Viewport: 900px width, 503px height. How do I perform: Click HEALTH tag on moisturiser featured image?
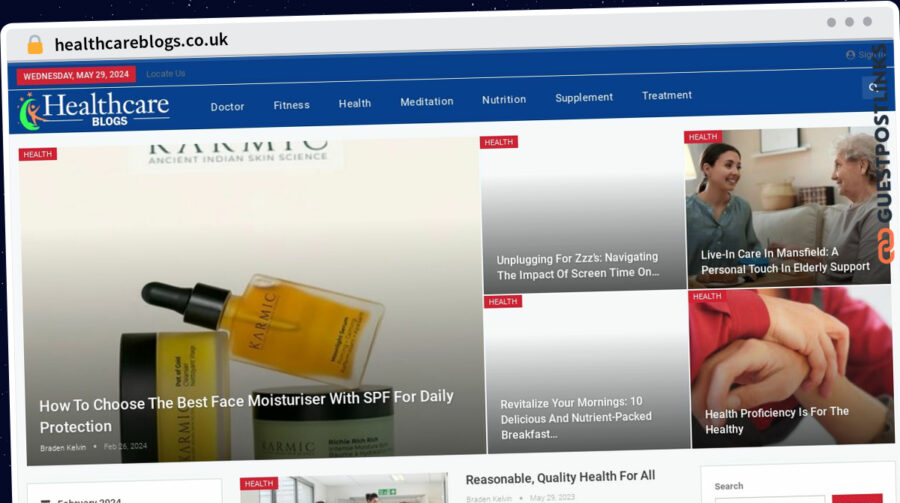[38, 154]
